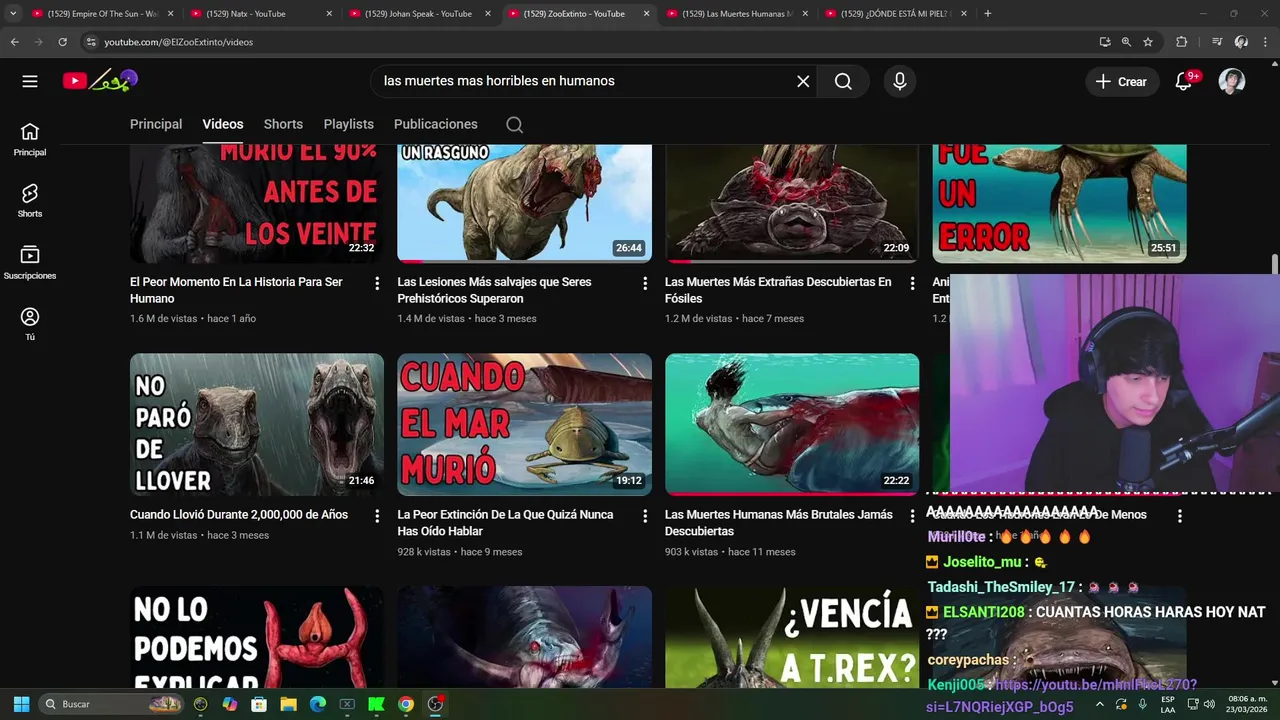Open options for El Peor Momento video

[377, 284]
